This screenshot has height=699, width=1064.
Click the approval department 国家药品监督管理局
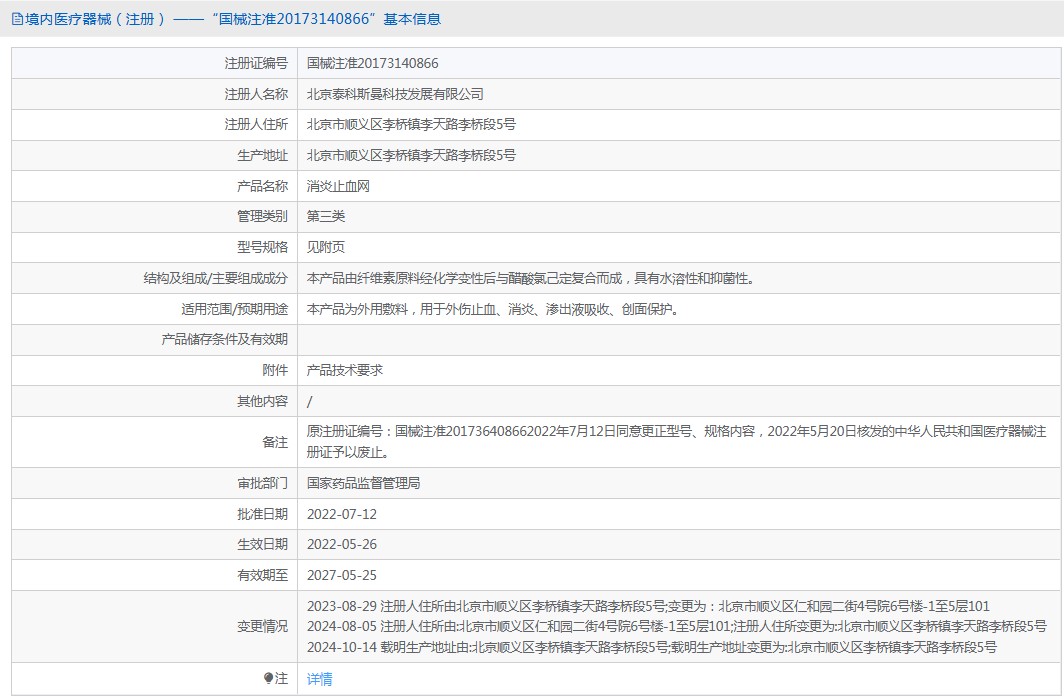[363, 483]
